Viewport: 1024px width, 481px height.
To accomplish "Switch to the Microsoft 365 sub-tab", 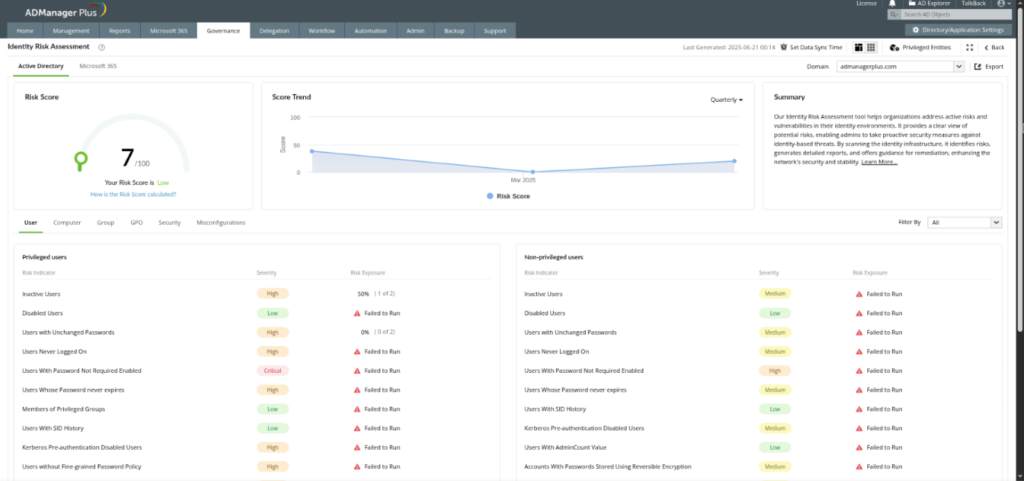I will [x=98, y=66].
